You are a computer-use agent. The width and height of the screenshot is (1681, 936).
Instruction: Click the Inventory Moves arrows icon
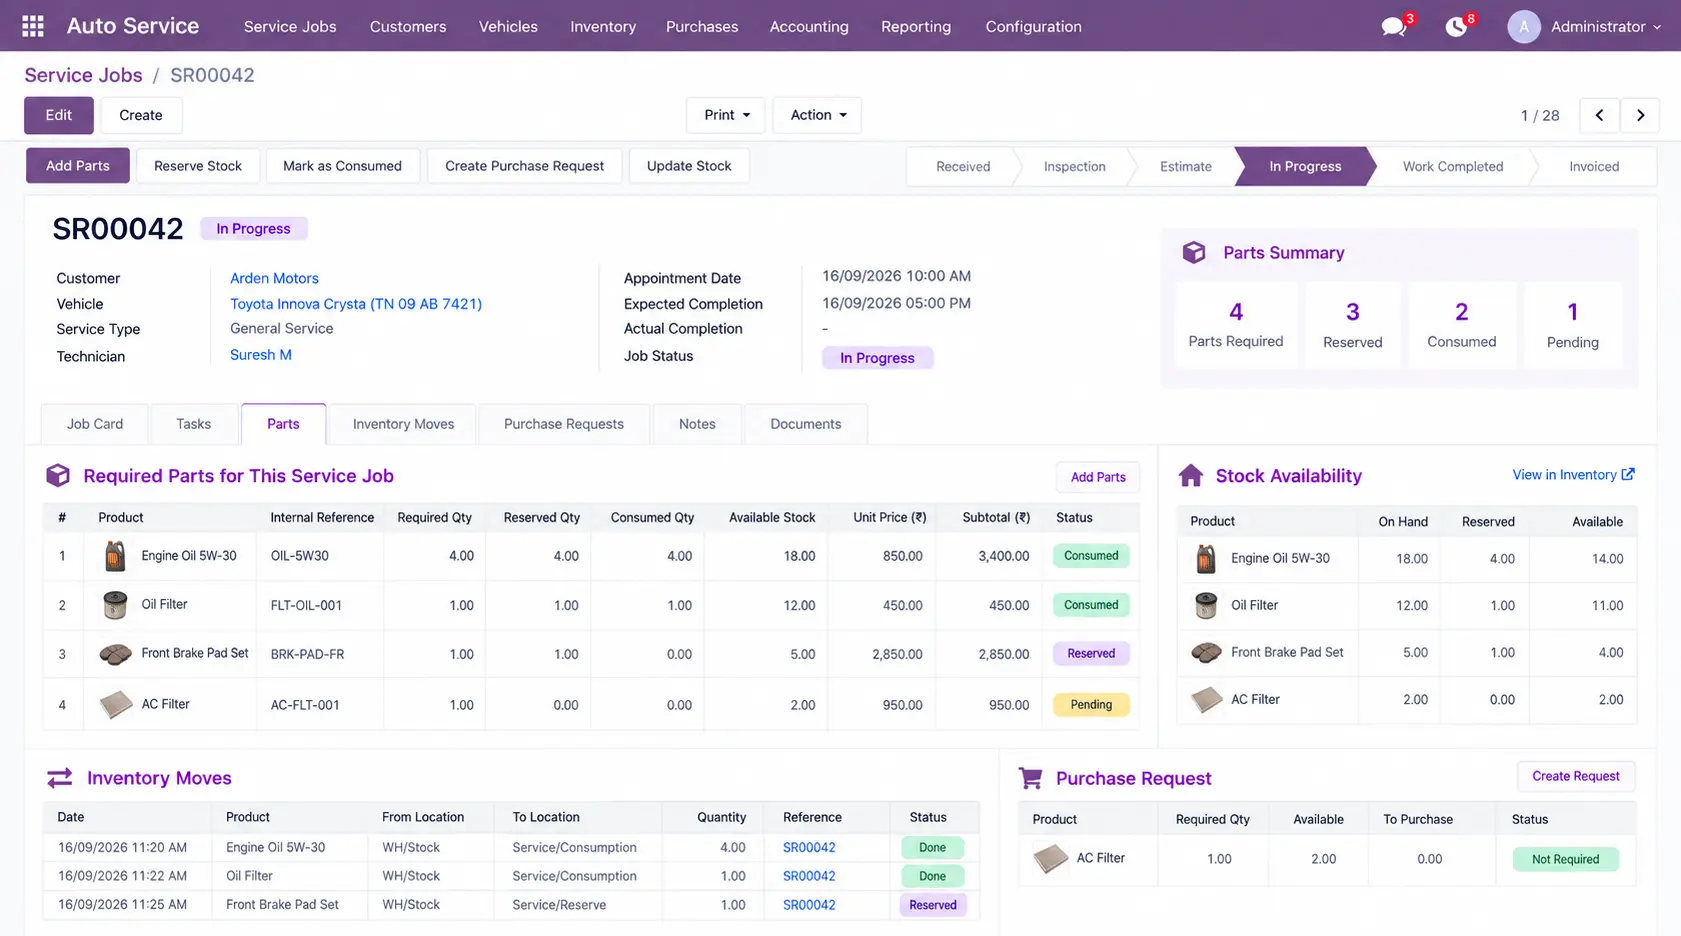click(x=60, y=778)
